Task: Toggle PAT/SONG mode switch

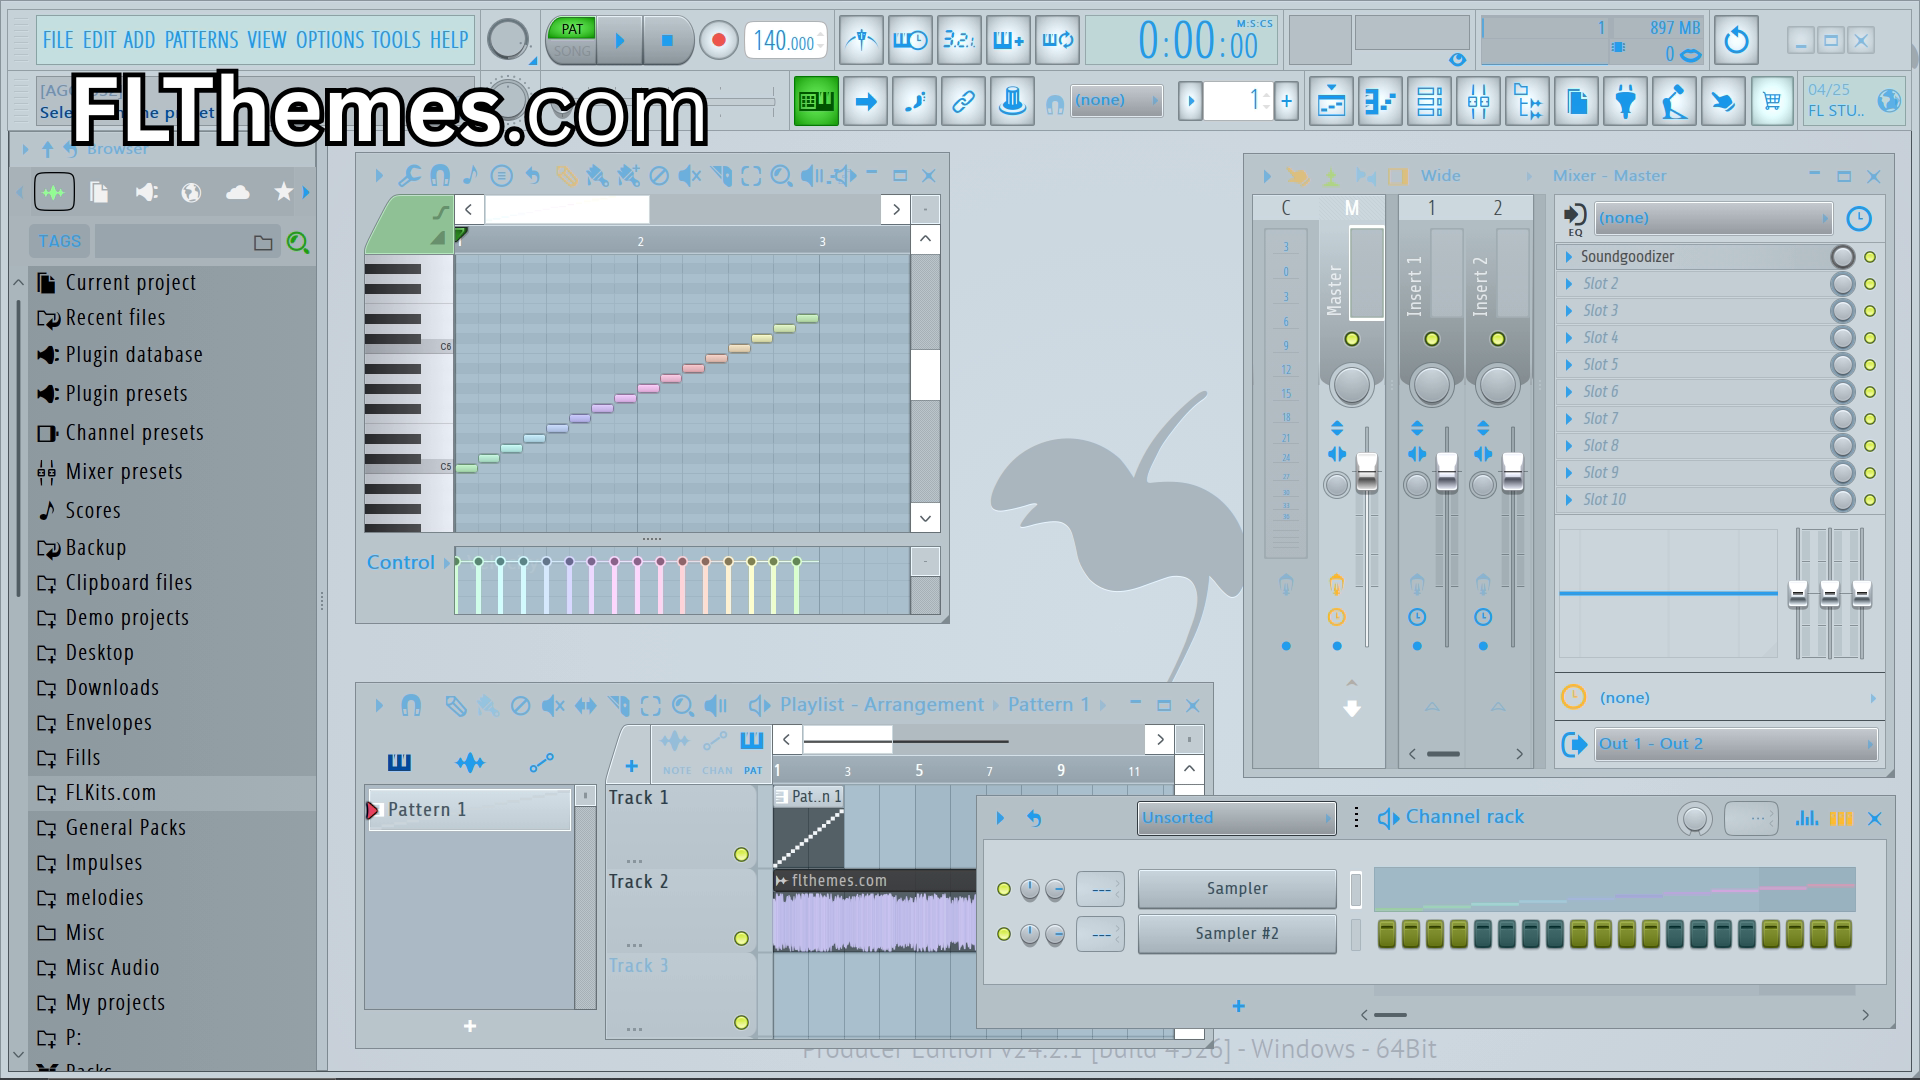Action: pos(572,40)
